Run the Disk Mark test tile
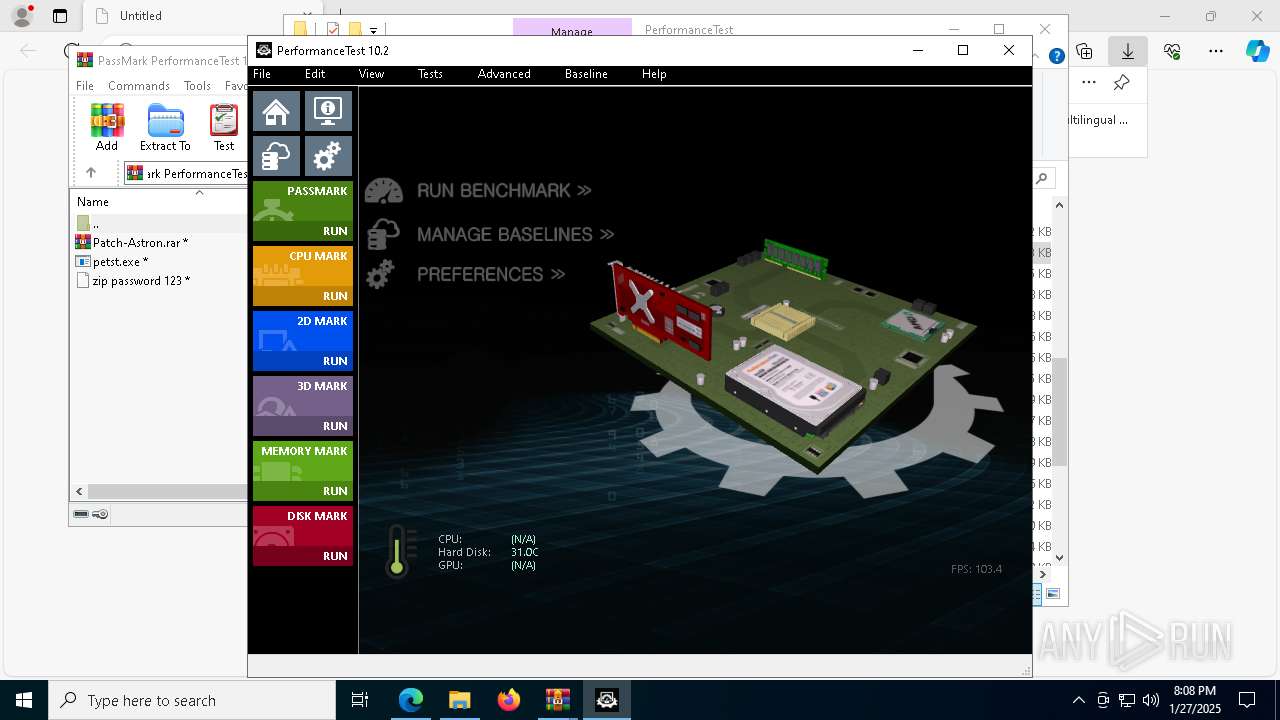 [303, 536]
